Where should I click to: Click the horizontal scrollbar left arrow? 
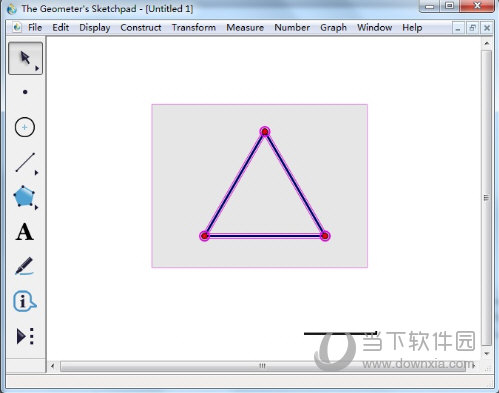click(53, 366)
